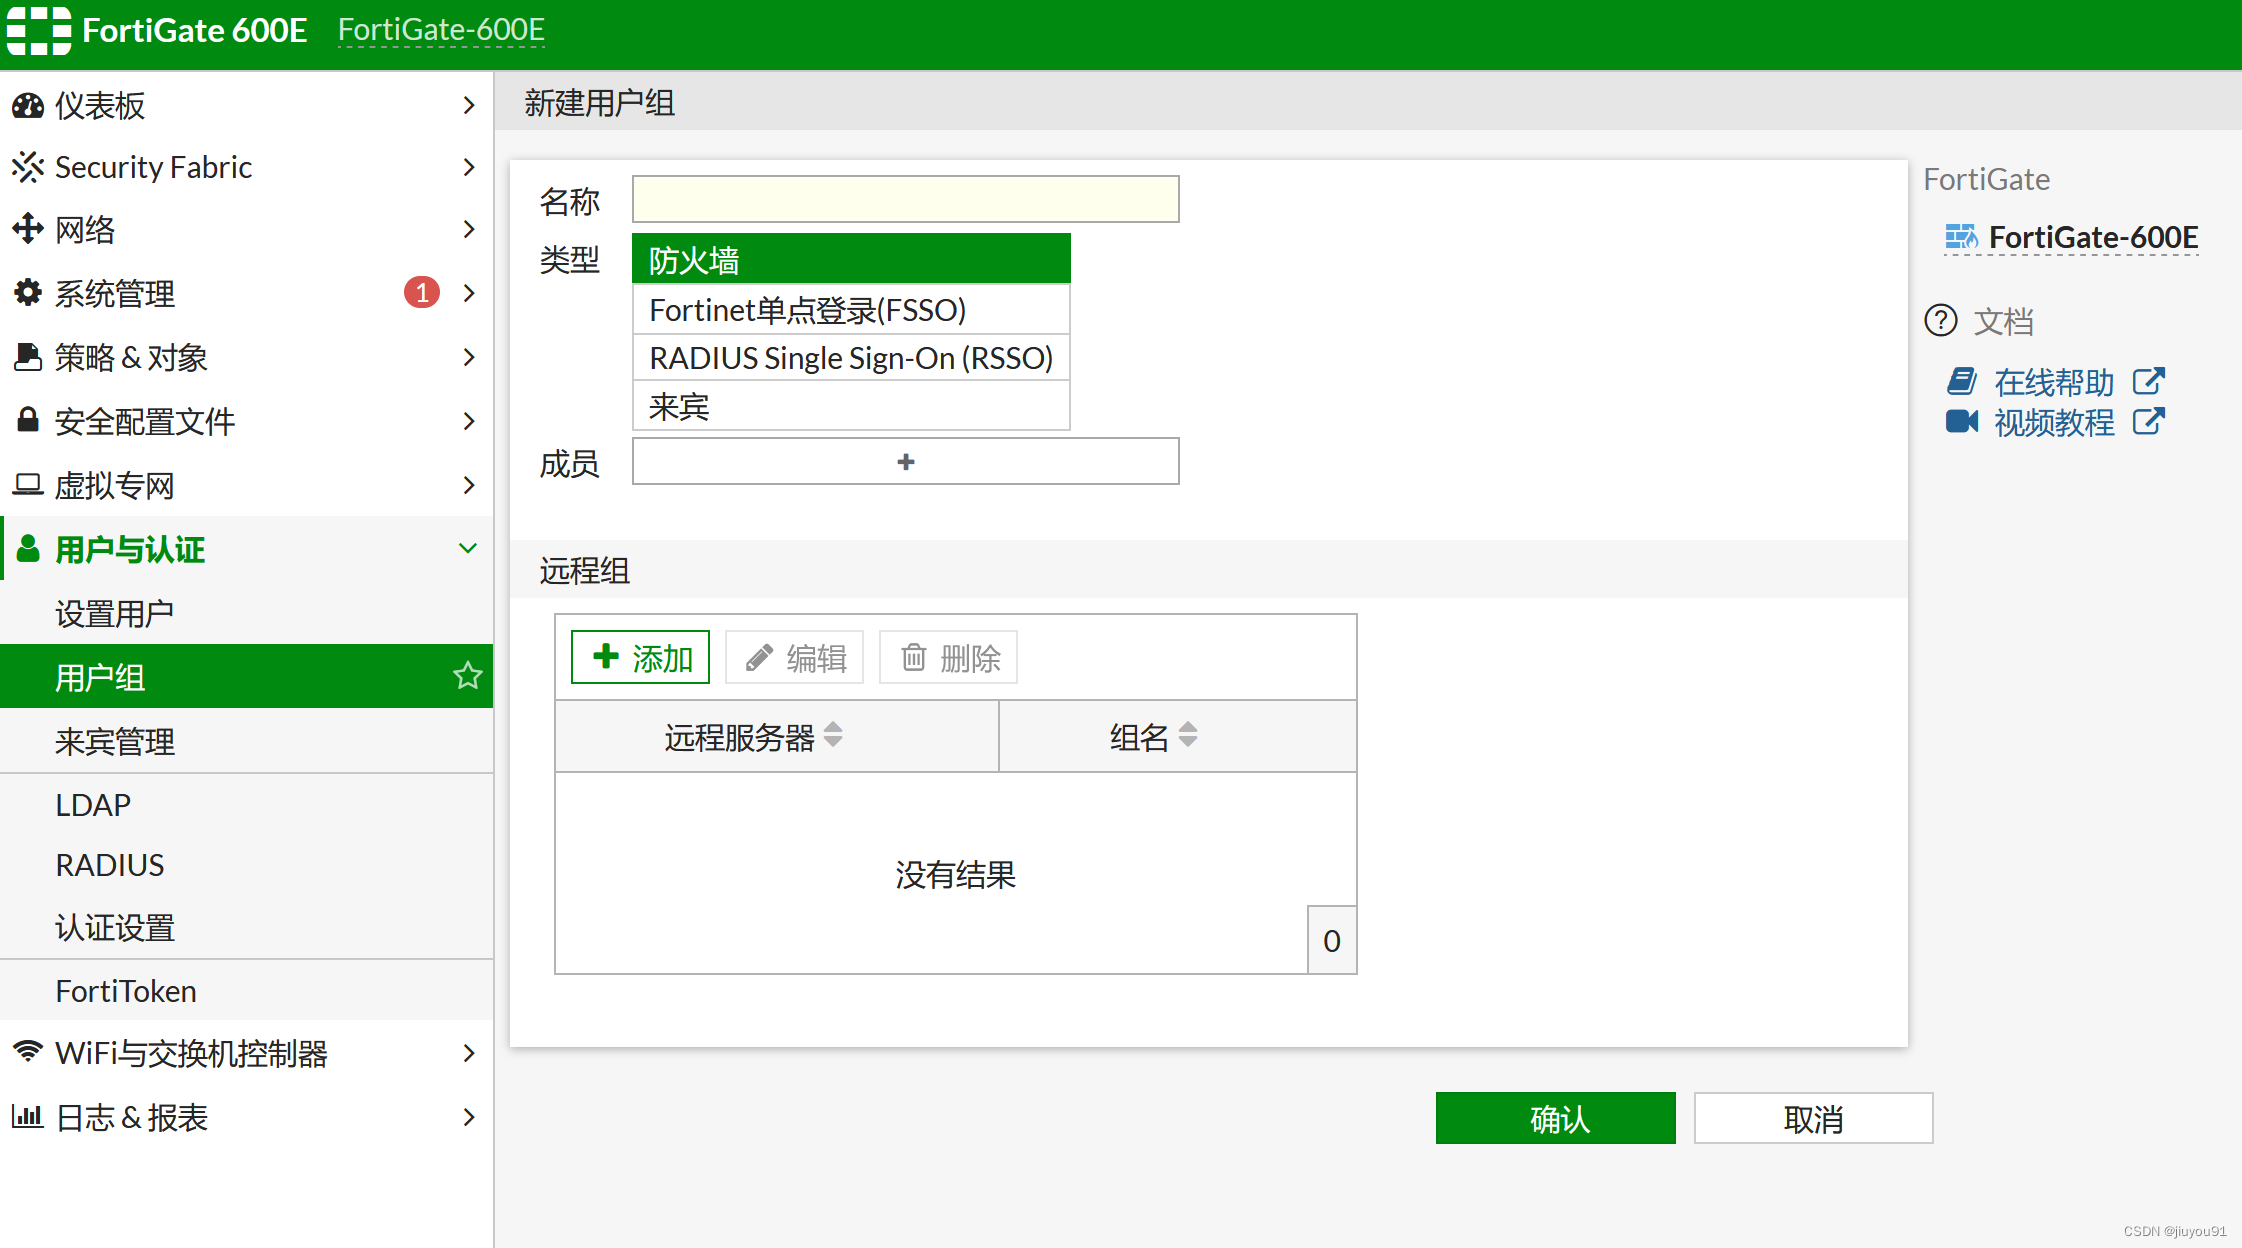
Task: Sort by 远程服务器 column arrows
Action: point(833,736)
